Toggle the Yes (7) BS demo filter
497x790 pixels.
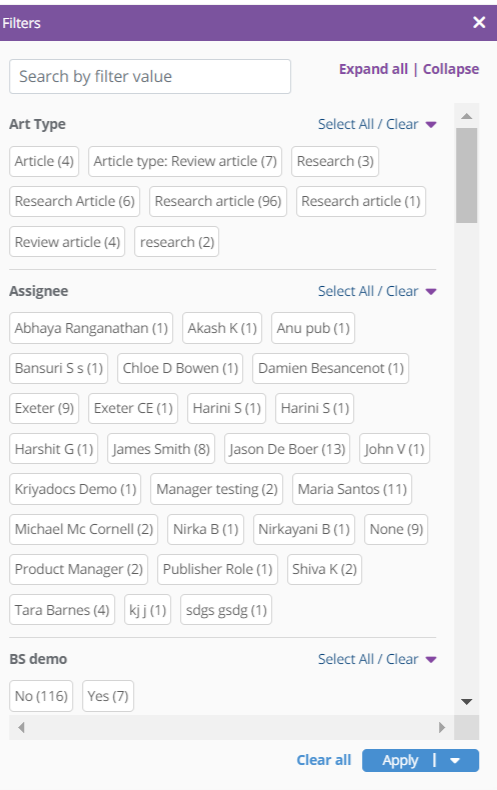coord(108,696)
